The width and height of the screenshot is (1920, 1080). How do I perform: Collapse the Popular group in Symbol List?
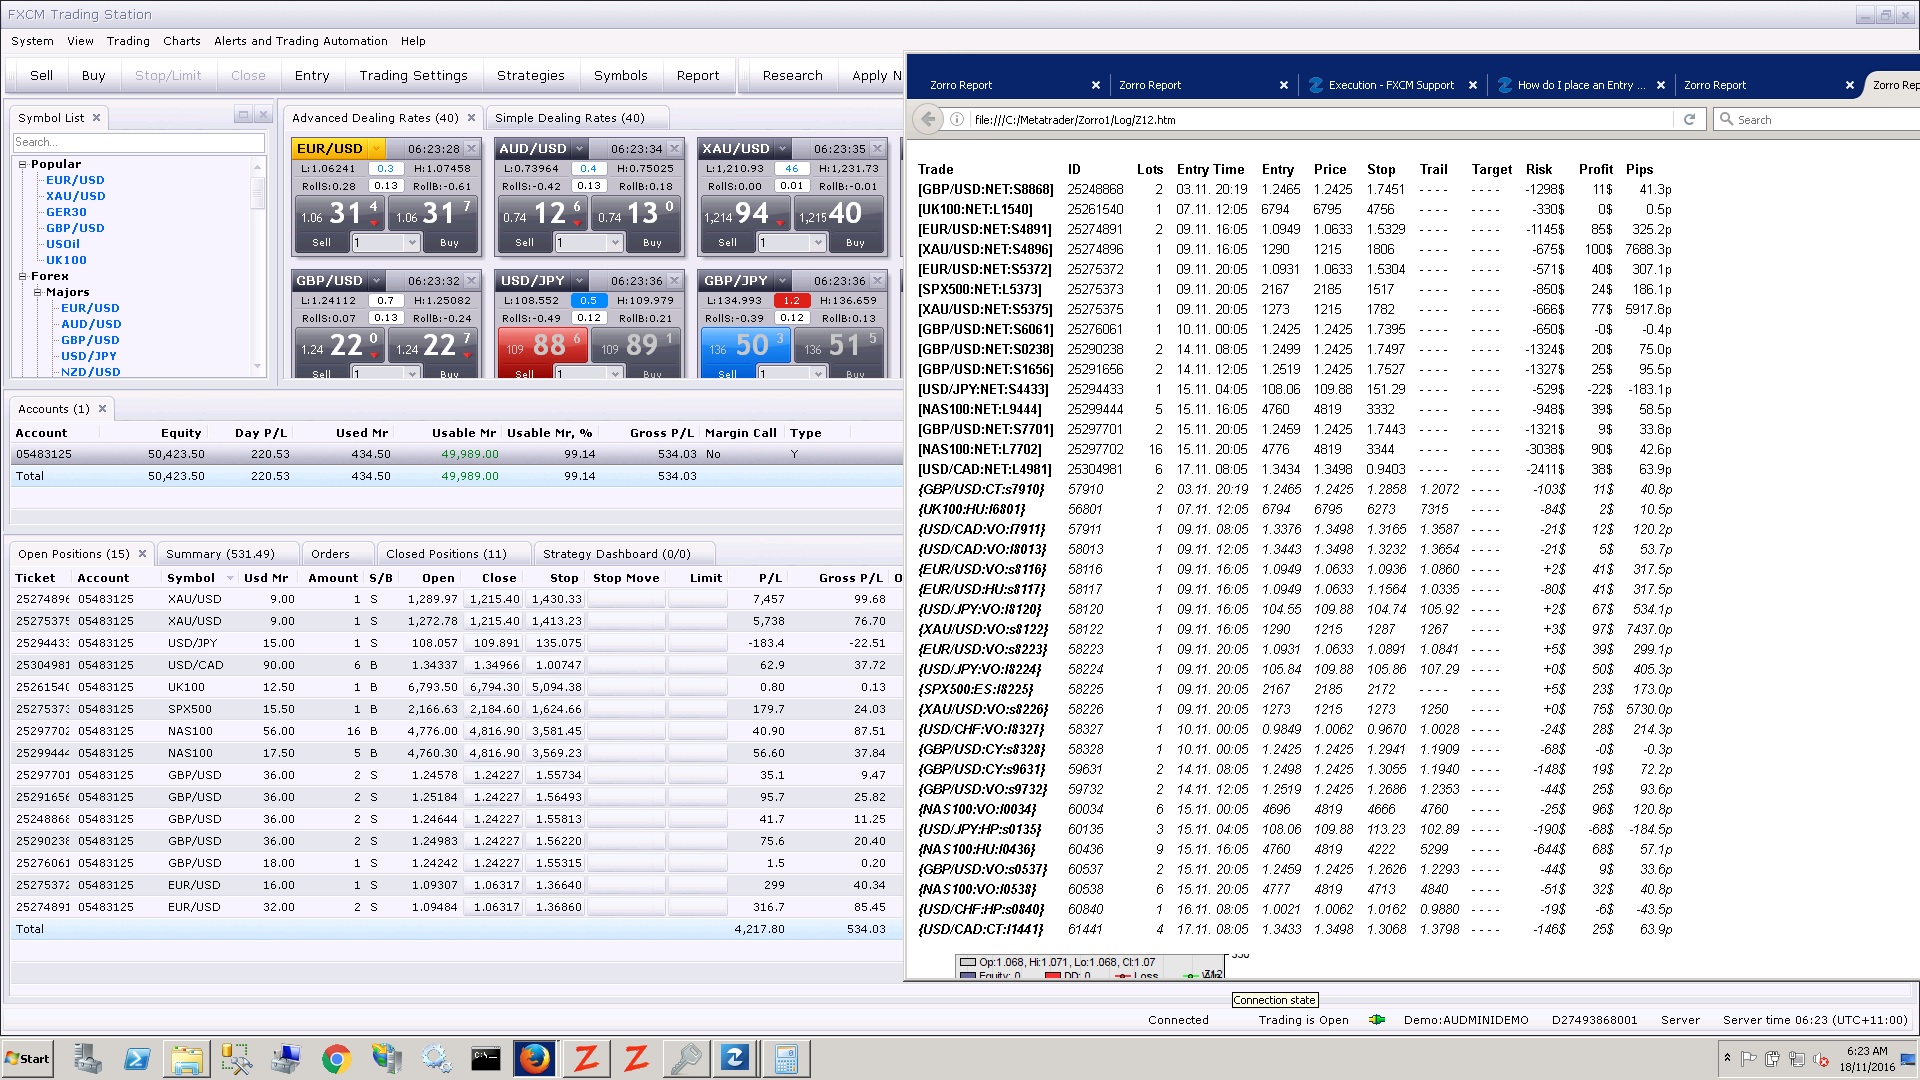23,164
